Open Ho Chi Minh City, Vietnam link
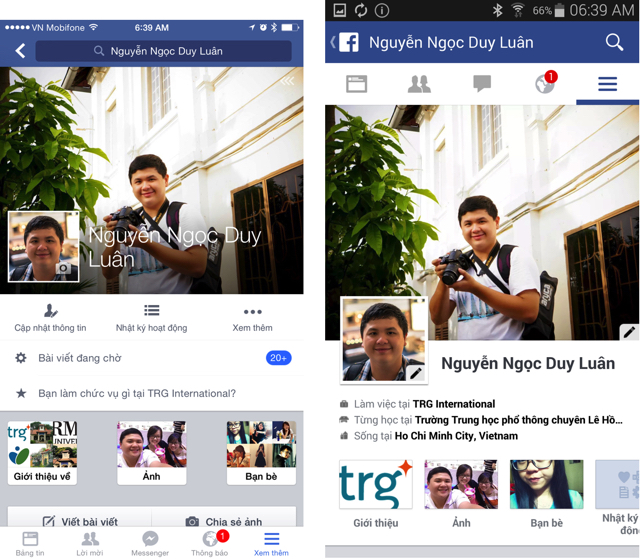 [x=456, y=436]
